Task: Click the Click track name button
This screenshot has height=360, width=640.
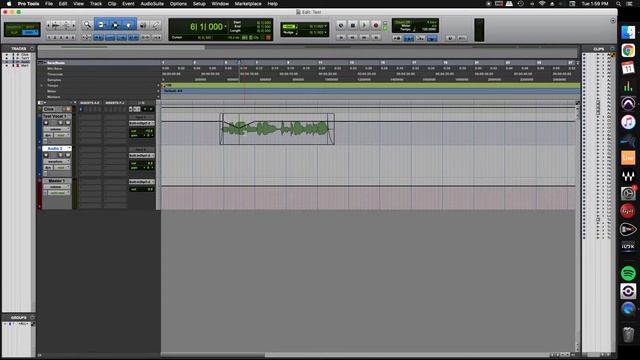Action: click(x=49, y=109)
